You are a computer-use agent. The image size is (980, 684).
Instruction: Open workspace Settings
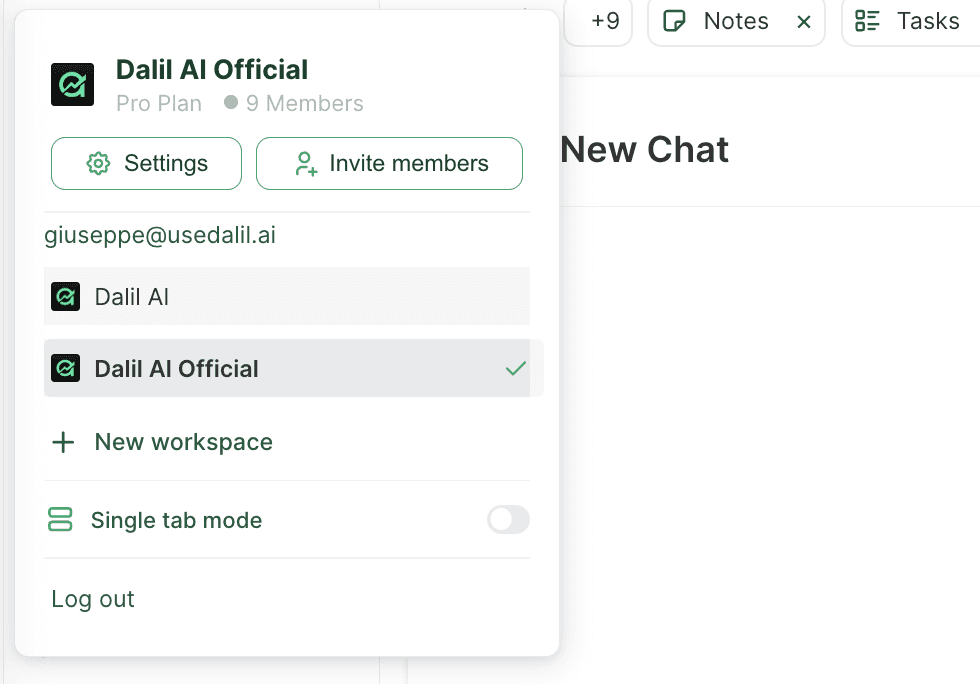pyautogui.click(x=146, y=163)
